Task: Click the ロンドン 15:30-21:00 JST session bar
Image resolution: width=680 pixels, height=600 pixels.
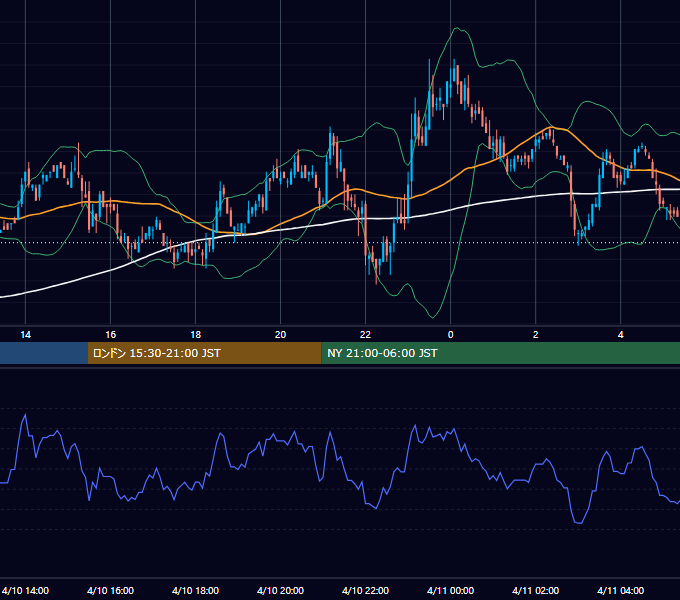Action: [x=204, y=353]
